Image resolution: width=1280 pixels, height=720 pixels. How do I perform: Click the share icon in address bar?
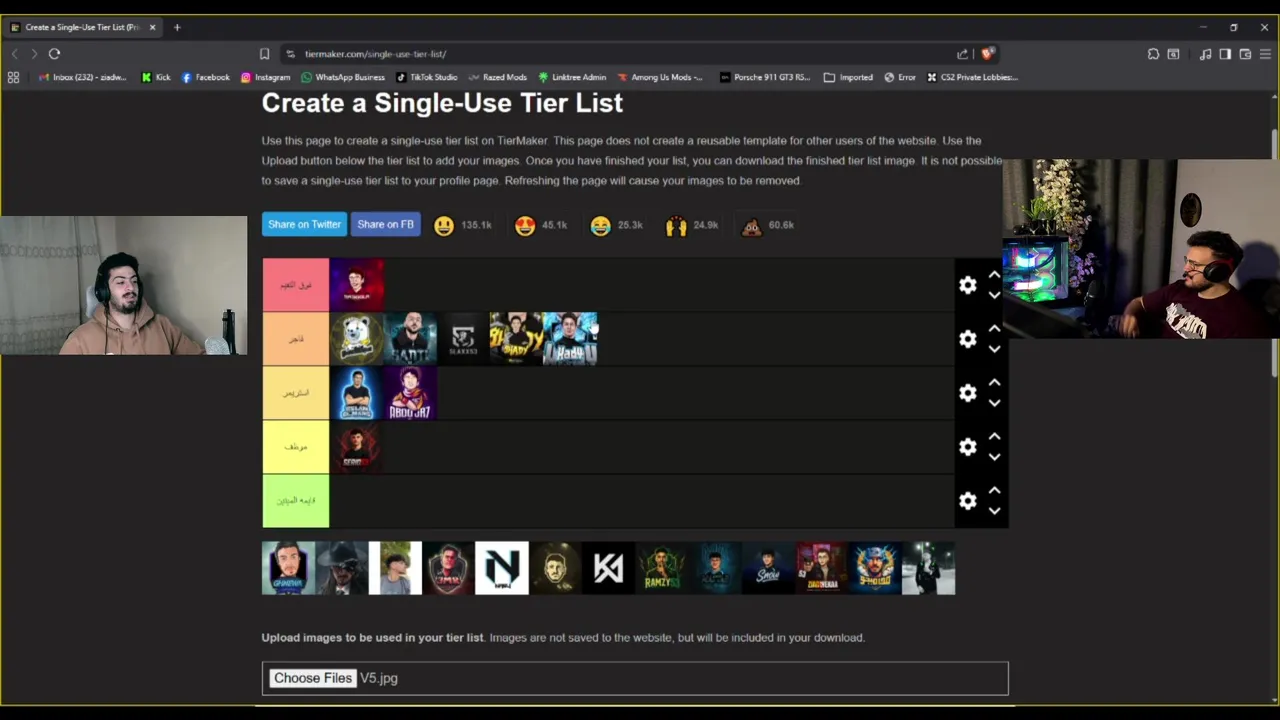(x=962, y=54)
